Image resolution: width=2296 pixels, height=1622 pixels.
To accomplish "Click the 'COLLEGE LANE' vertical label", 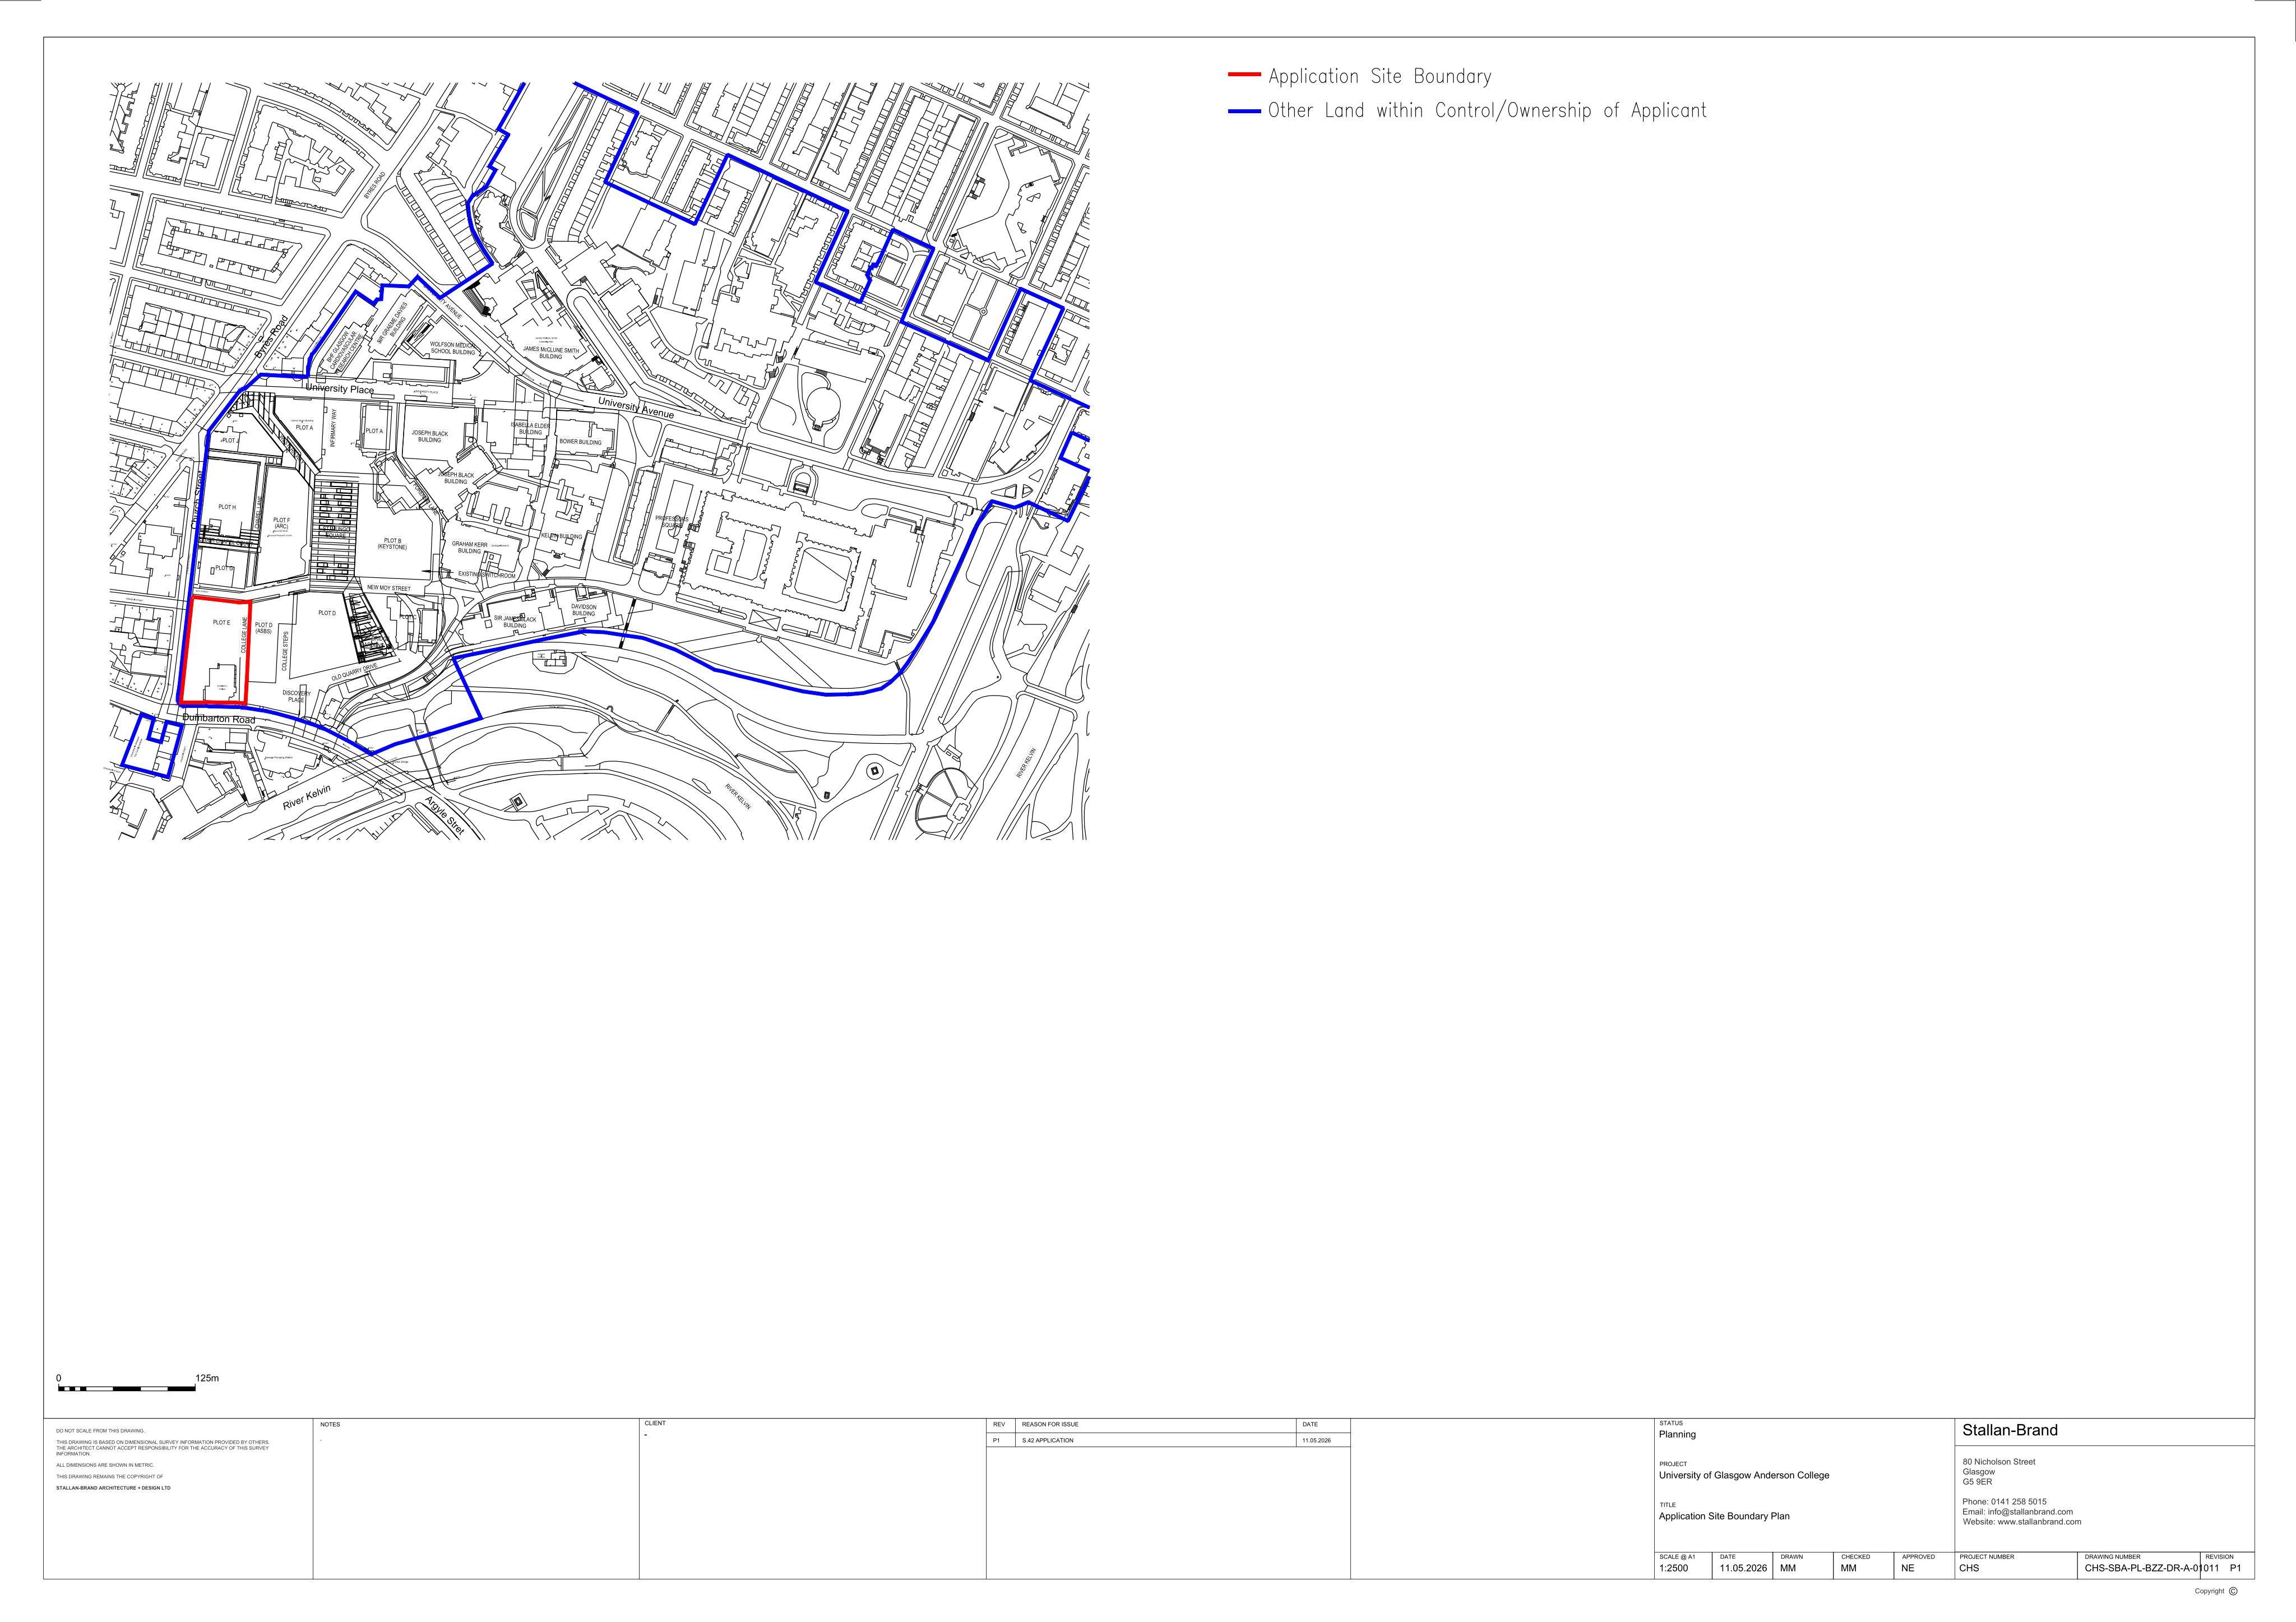I will click(x=244, y=635).
